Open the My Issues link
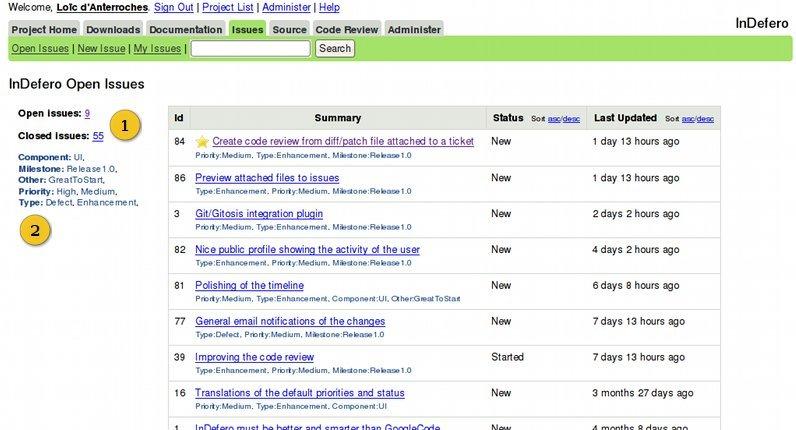The image size is (796, 430). (157, 48)
